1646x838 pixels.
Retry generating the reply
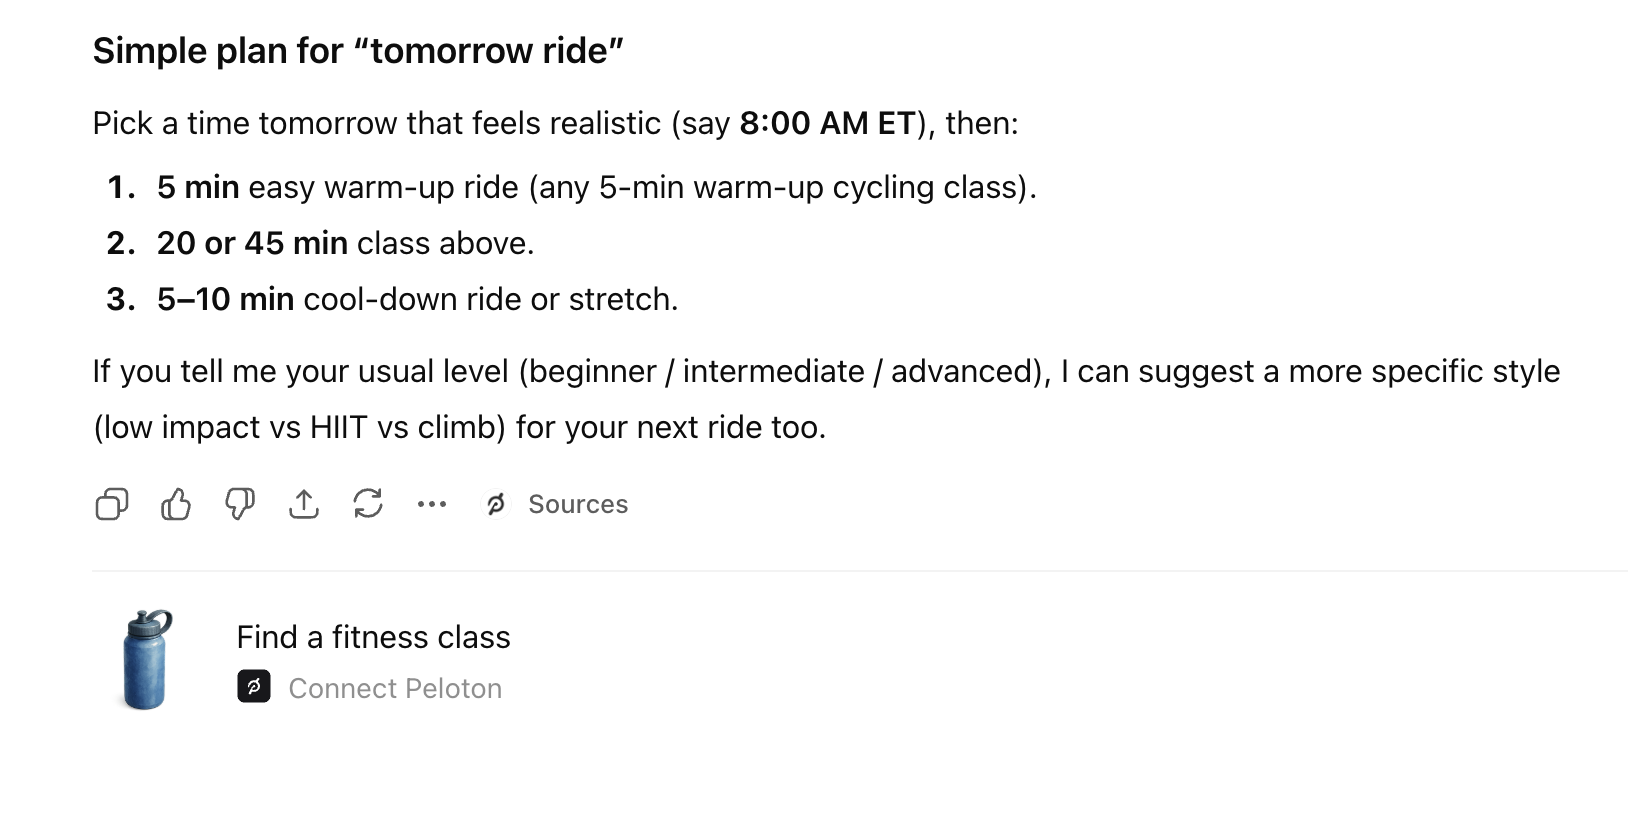368,505
